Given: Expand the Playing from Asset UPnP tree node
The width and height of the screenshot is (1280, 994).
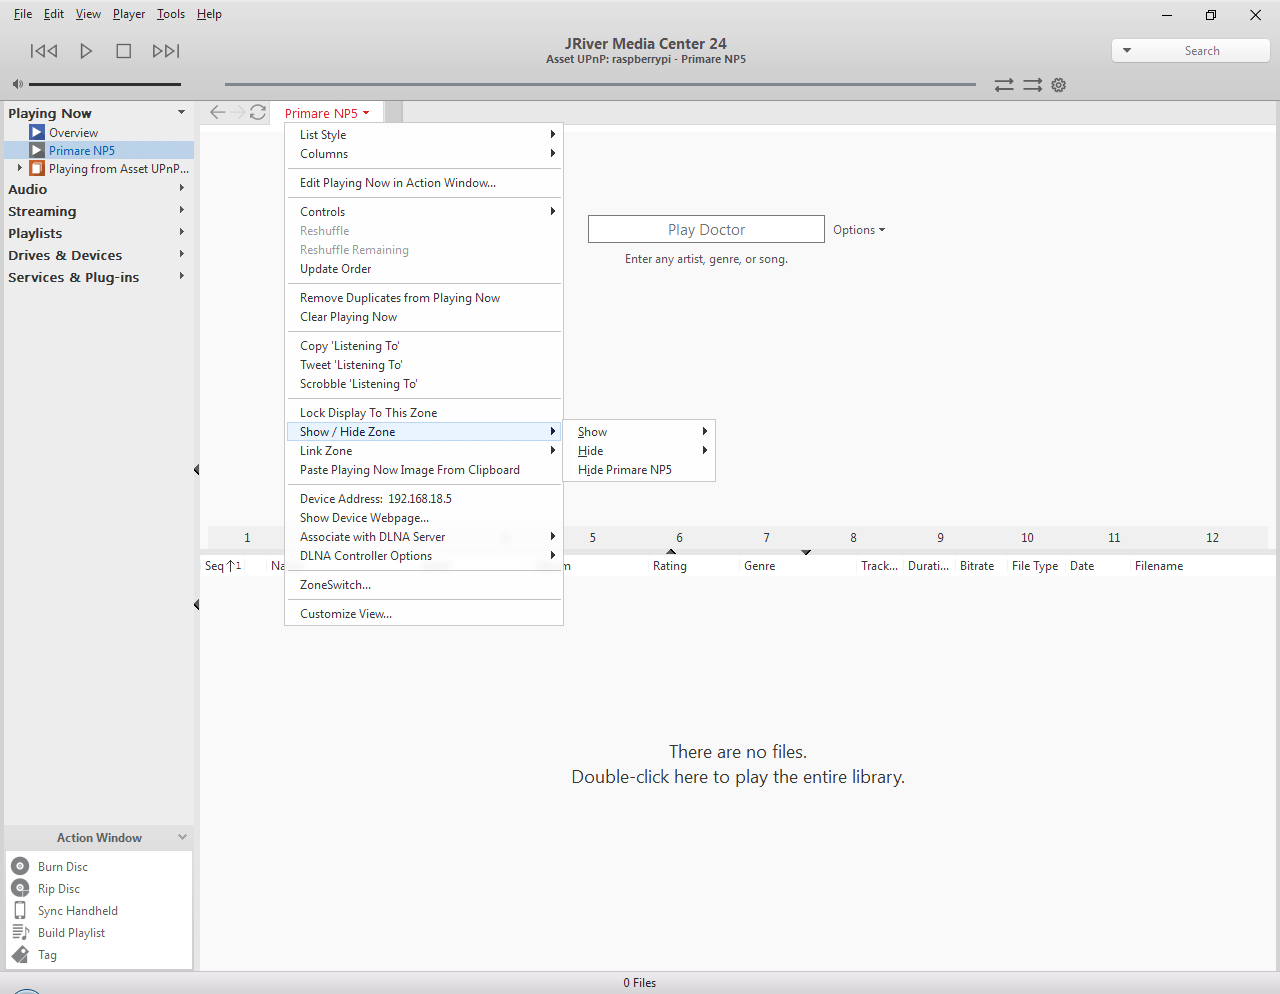Looking at the screenshot, I should click(x=19, y=168).
